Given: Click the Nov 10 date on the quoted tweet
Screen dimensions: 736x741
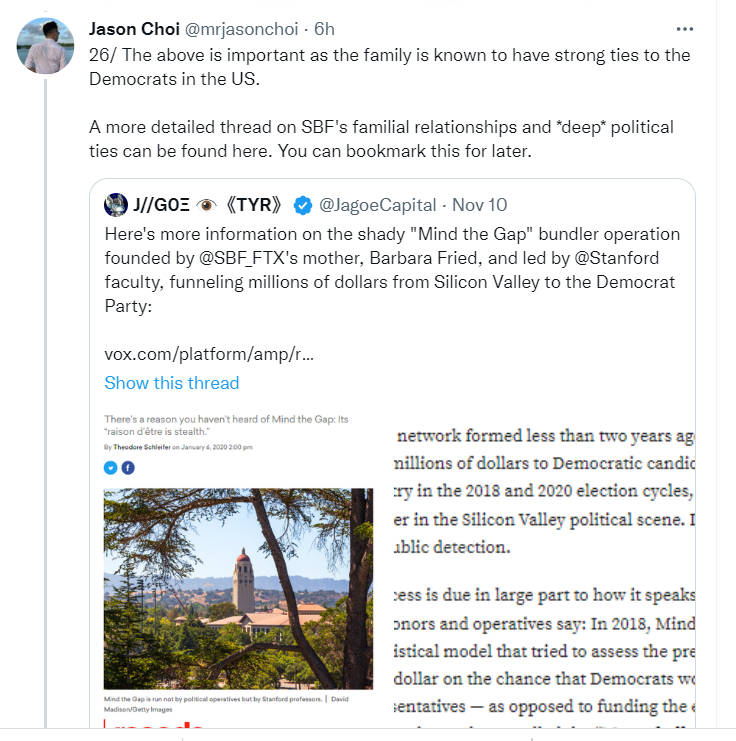Looking at the screenshot, I should tap(480, 205).
